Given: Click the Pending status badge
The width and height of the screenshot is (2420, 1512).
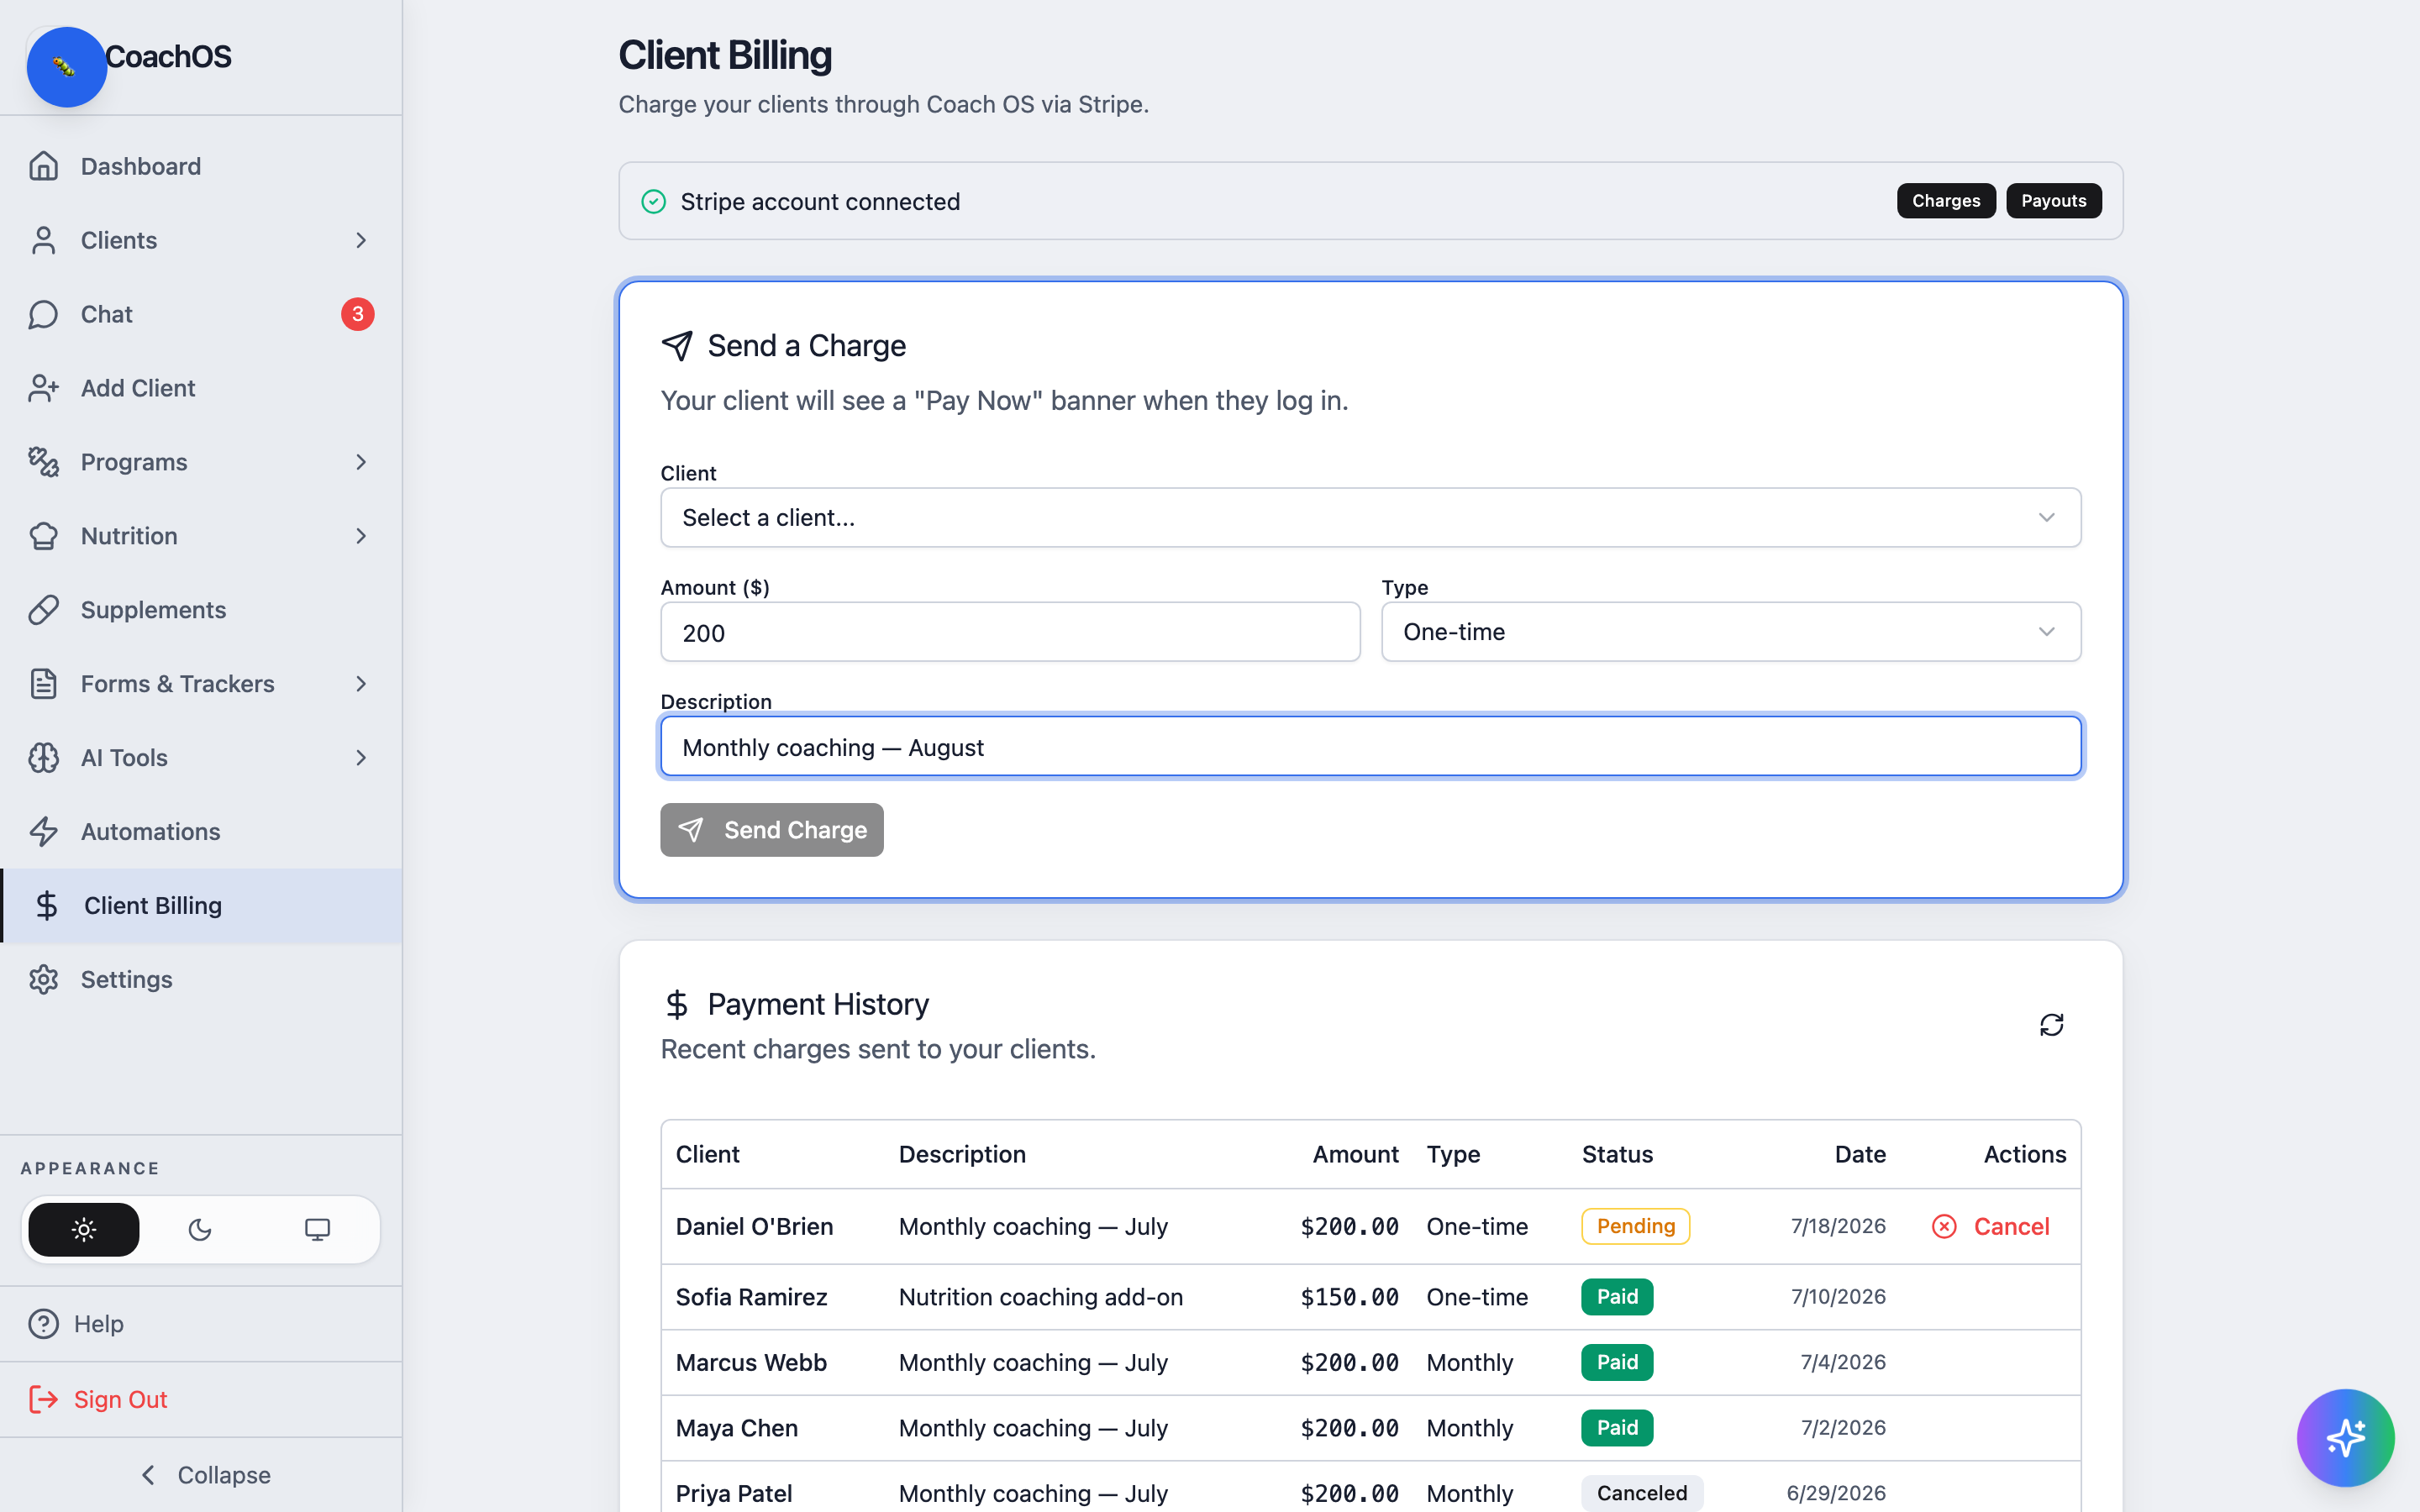Looking at the screenshot, I should tap(1635, 1226).
